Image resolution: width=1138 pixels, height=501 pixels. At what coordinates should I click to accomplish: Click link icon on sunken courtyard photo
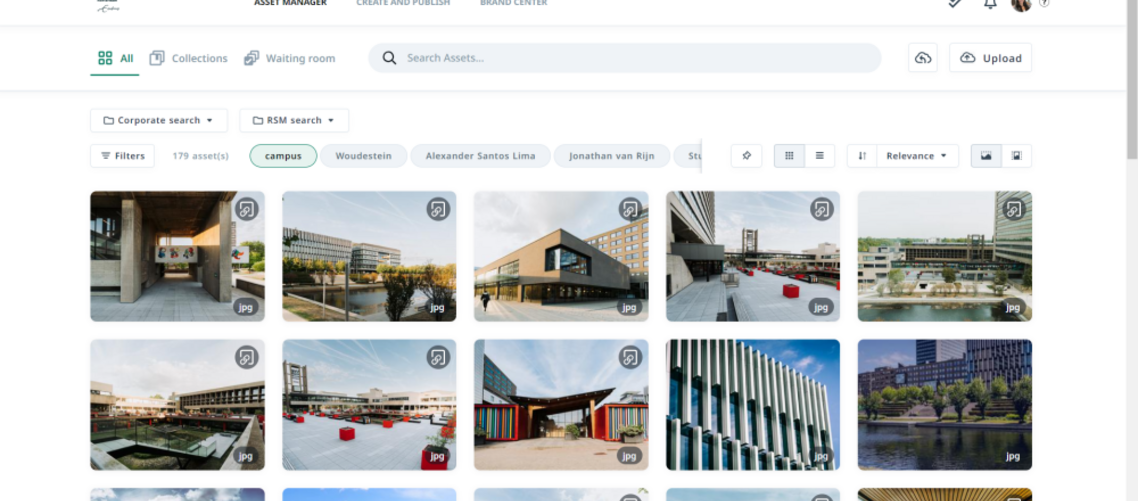pyautogui.click(x=247, y=357)
